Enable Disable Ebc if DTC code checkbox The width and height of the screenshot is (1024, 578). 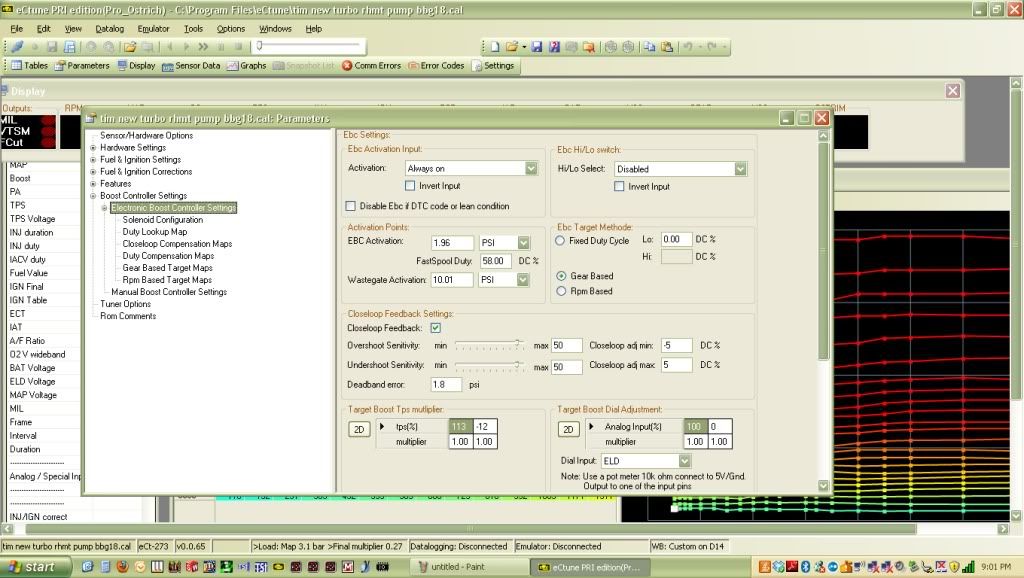(x=351, y=206)
